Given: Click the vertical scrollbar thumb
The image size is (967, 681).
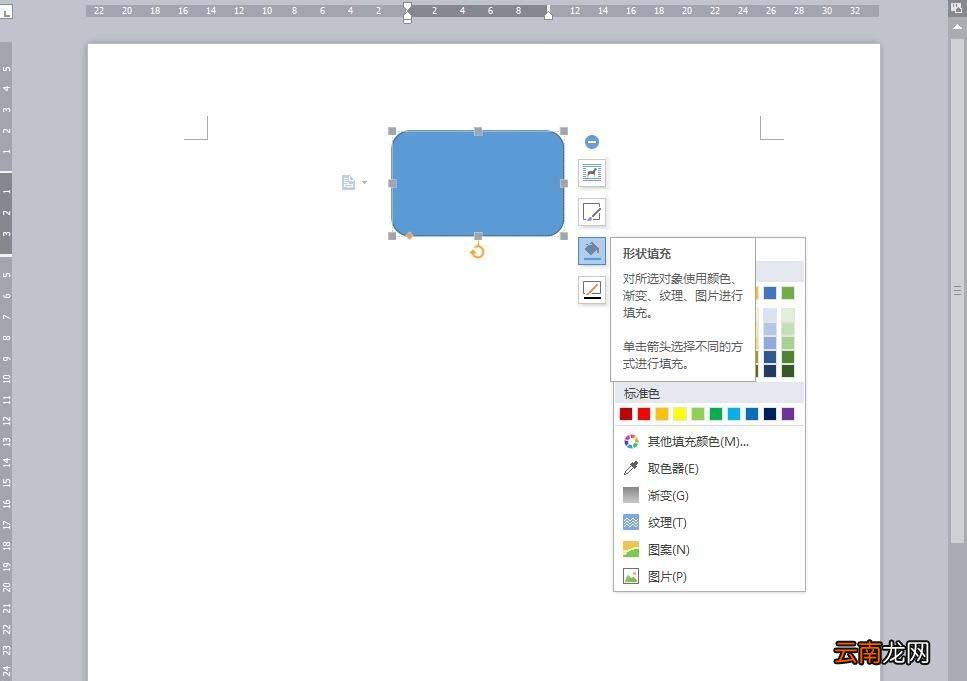Looking at the screenshot, I should click(x=957, y=290).
